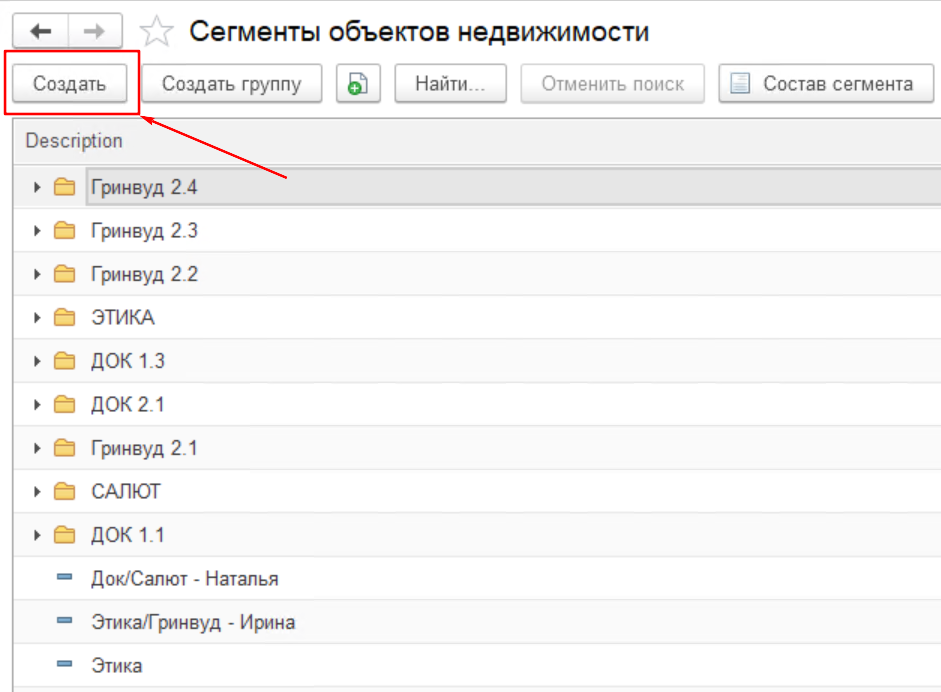
Task: Expand the Гринвуд 2.1 tree node
Action: (38, 448)
